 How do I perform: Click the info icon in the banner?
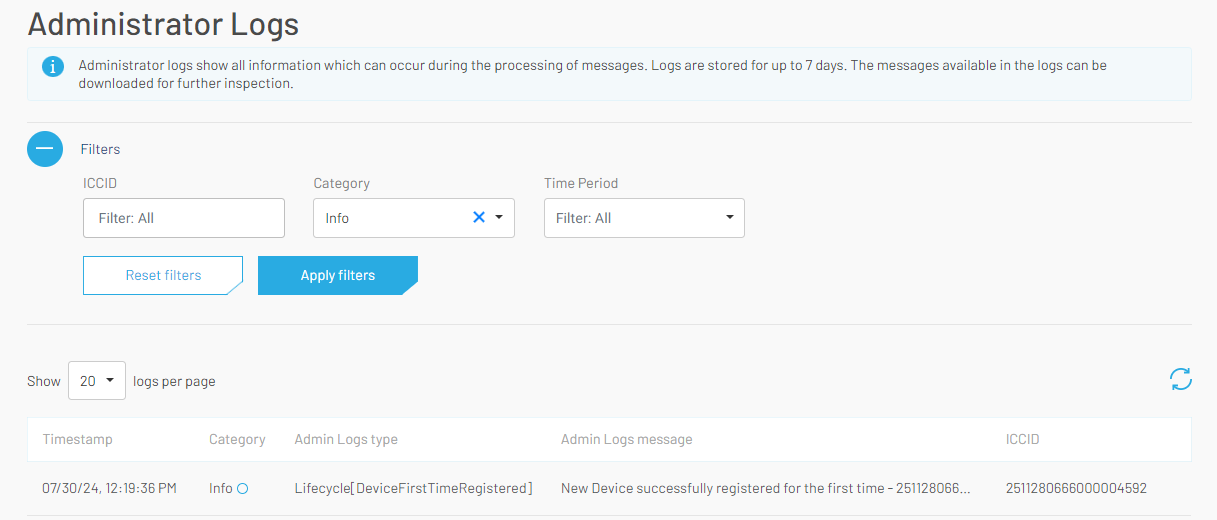click(x=53, y=66)
